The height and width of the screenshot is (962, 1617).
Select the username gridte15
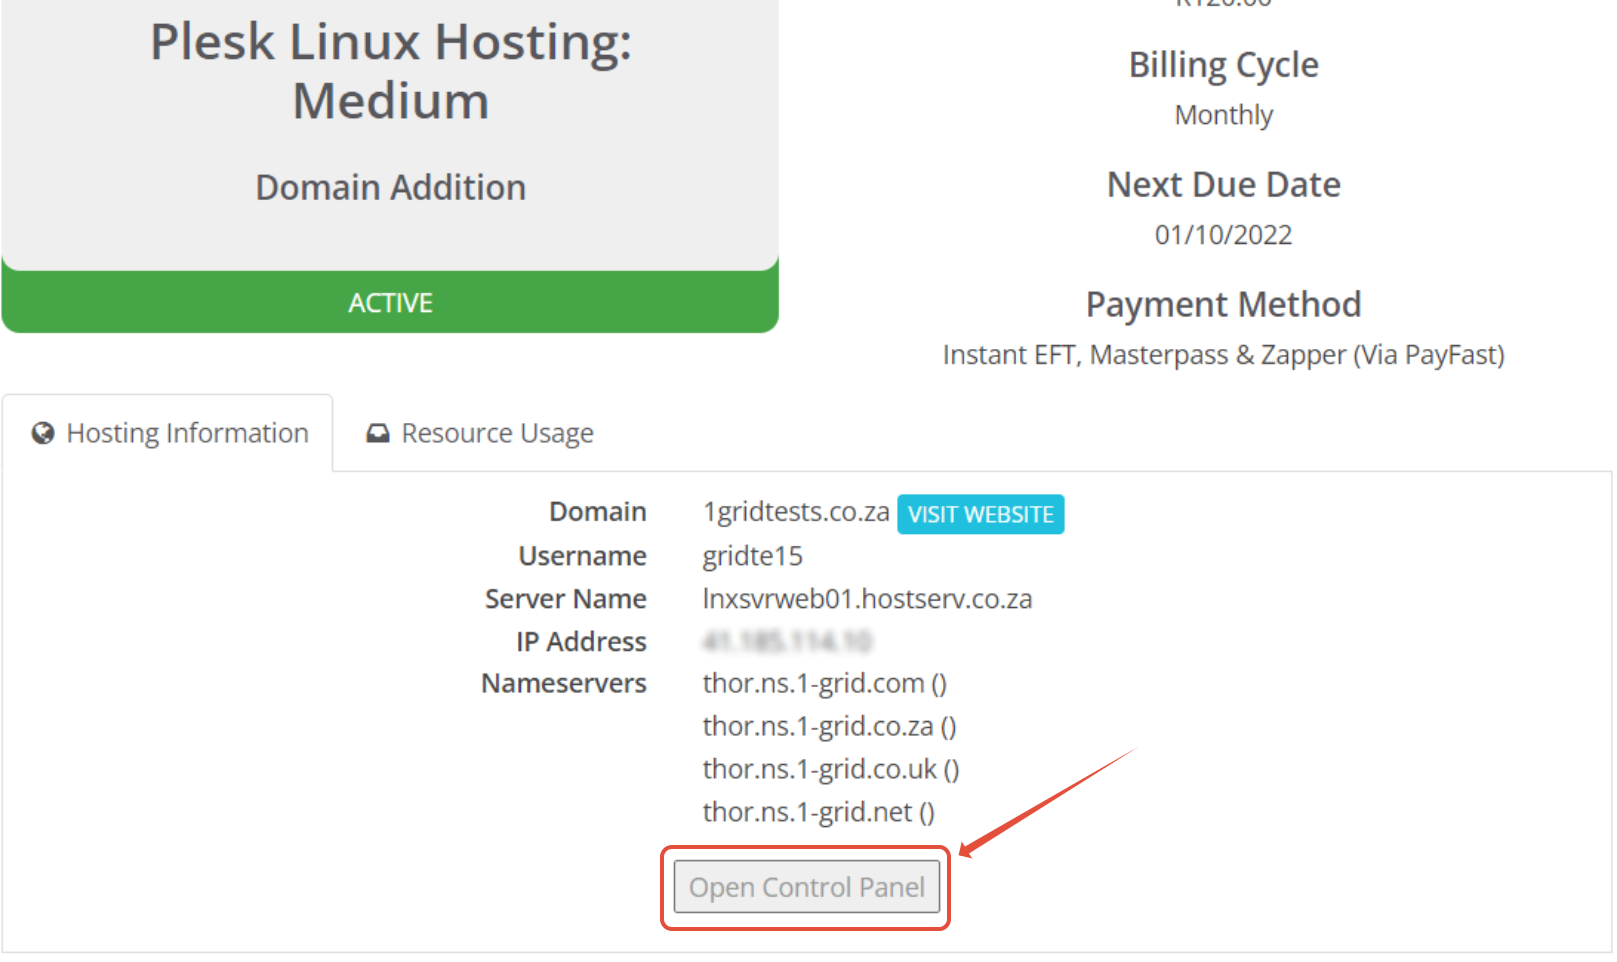[x=752, y=556]
